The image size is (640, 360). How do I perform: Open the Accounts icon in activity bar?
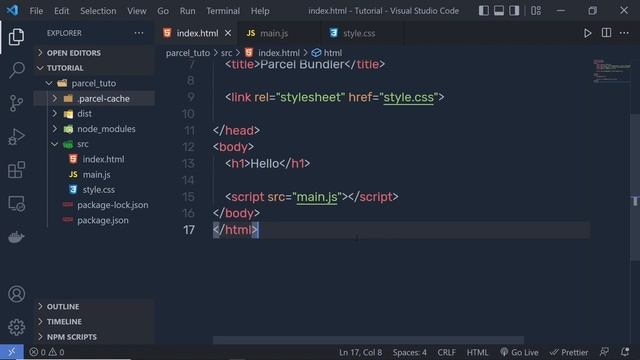click(16, 294)
